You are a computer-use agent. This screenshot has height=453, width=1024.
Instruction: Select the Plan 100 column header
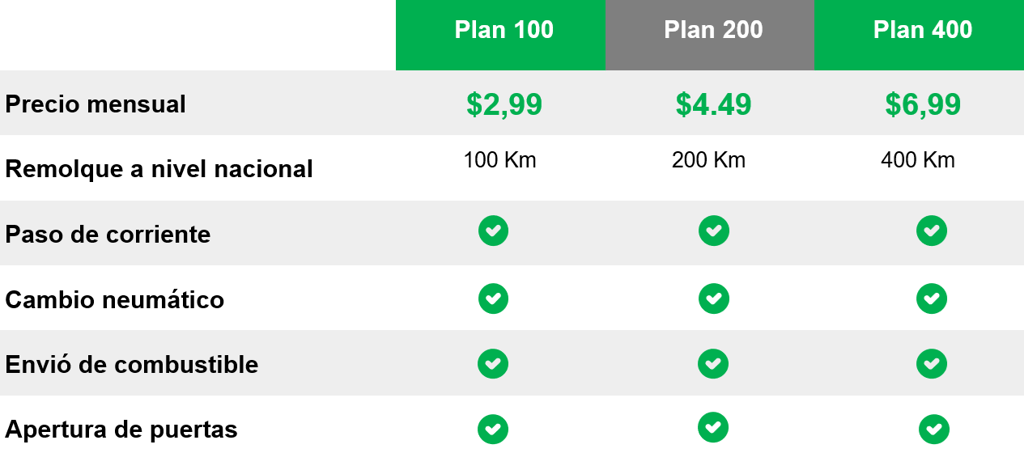coord(503,31)
